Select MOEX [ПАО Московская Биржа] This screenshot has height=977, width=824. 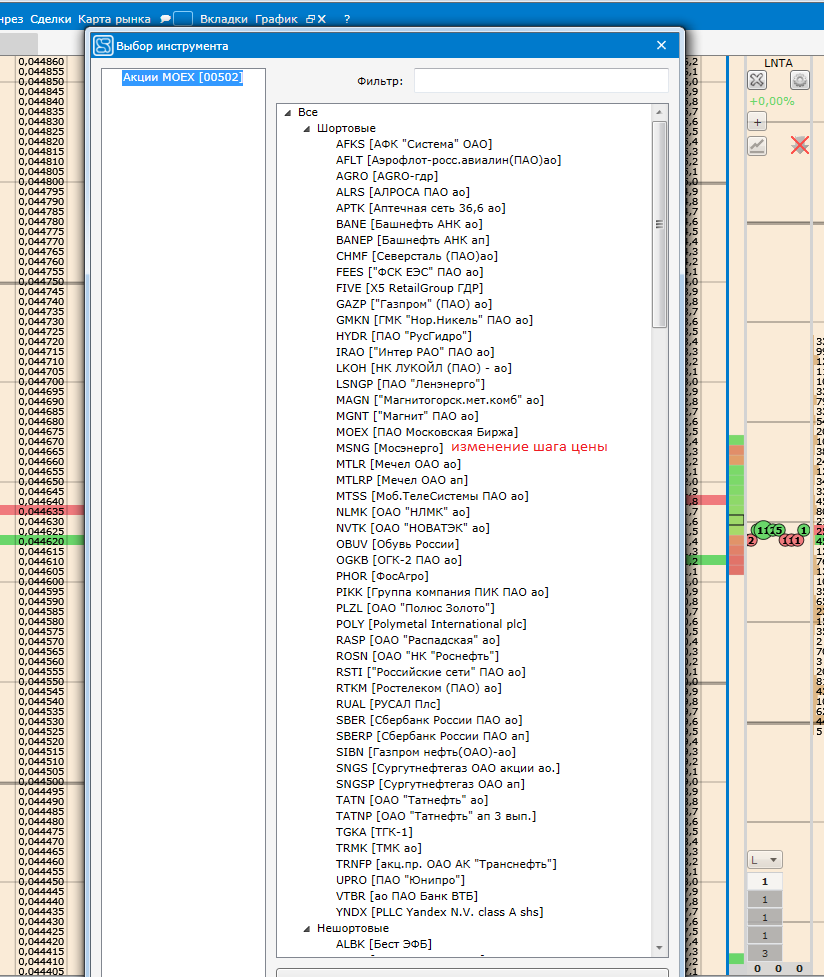427,432
